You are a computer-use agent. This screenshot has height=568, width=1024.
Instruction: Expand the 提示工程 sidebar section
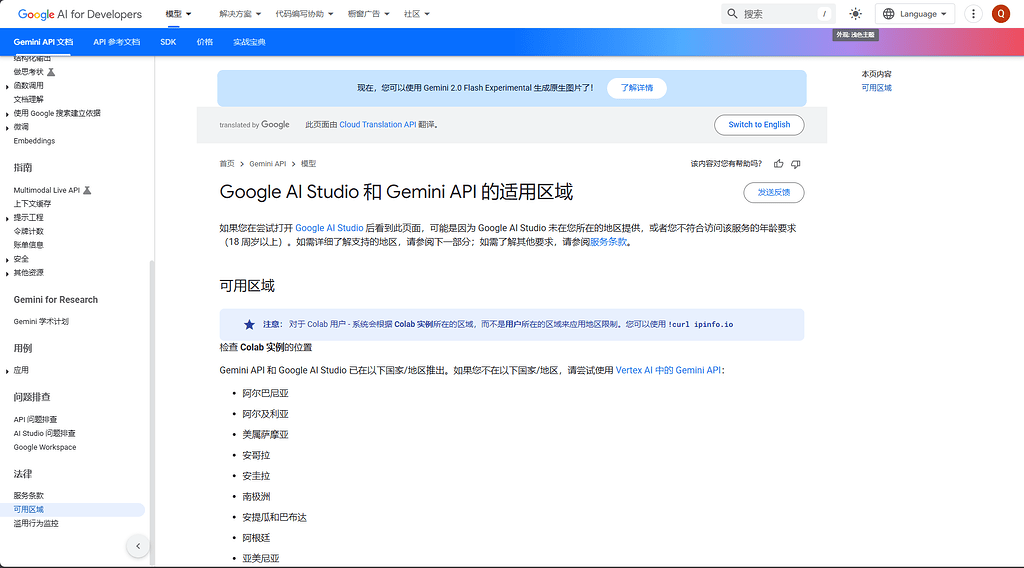click(x=7, y=218)
